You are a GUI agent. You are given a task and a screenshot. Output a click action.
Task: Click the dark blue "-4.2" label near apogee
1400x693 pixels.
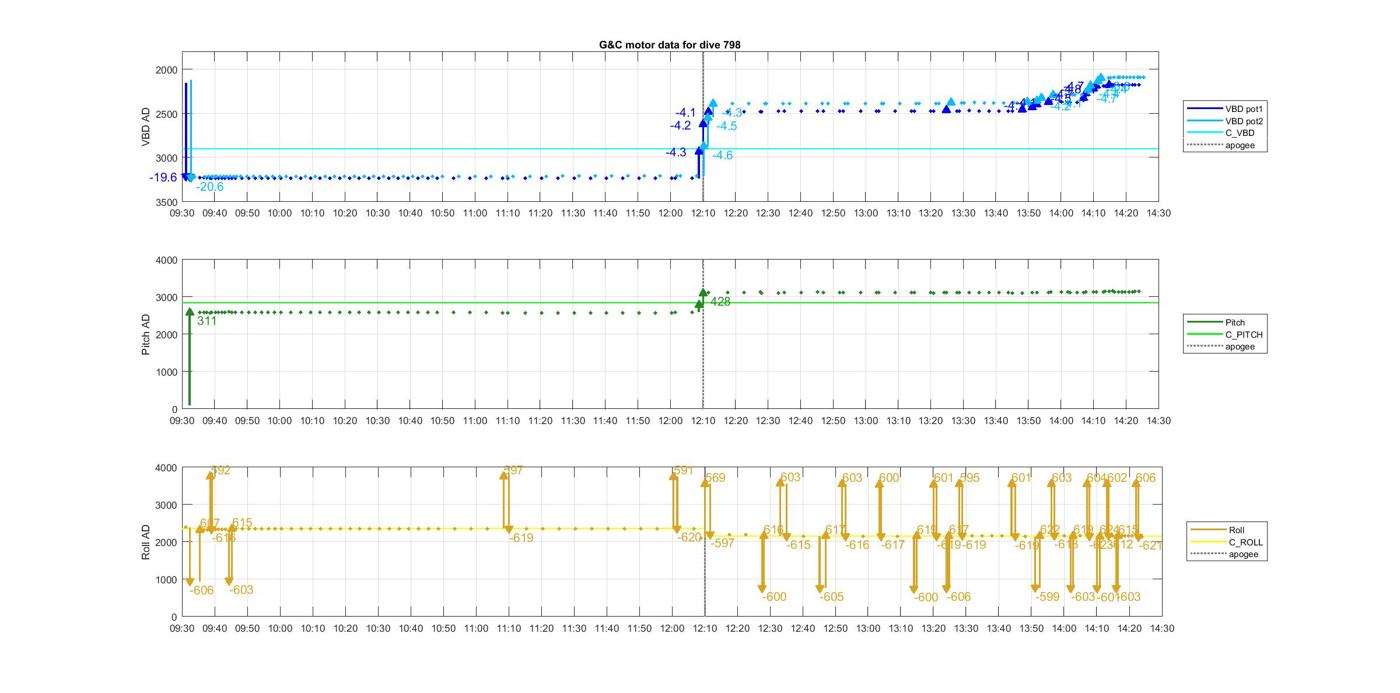coord(680,126)
